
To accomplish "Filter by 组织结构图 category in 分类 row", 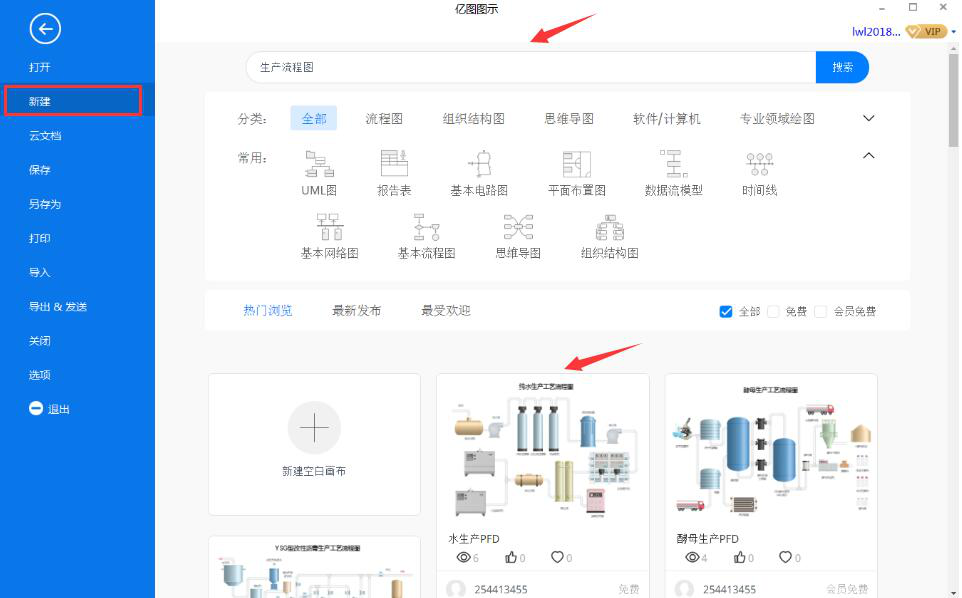I will tap(474, 118).
